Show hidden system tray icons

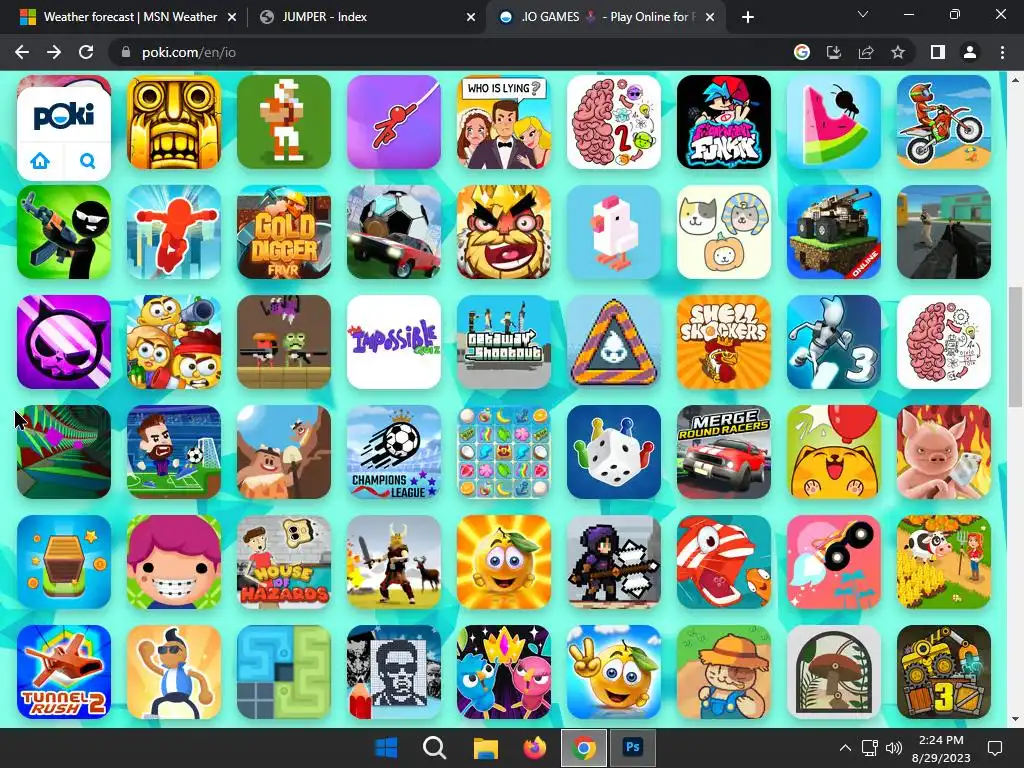(x=845, y=748)
